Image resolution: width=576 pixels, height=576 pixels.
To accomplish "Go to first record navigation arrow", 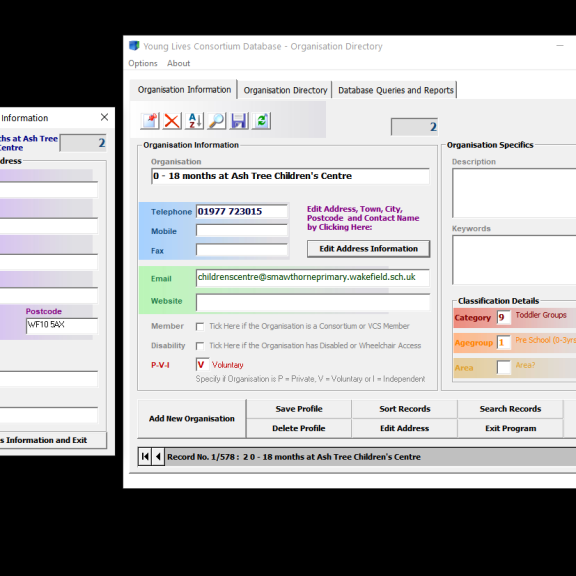I will [145, 457].
